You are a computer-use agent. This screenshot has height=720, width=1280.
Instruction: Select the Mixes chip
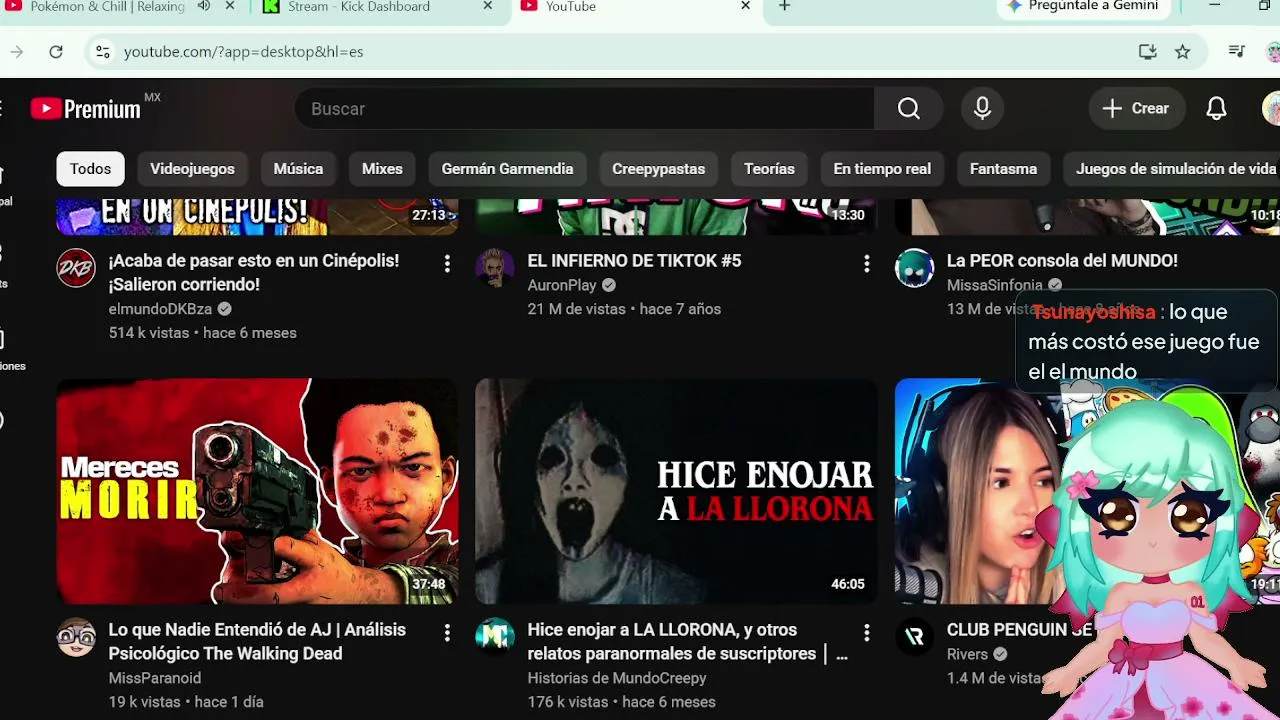tap(382, 169)
